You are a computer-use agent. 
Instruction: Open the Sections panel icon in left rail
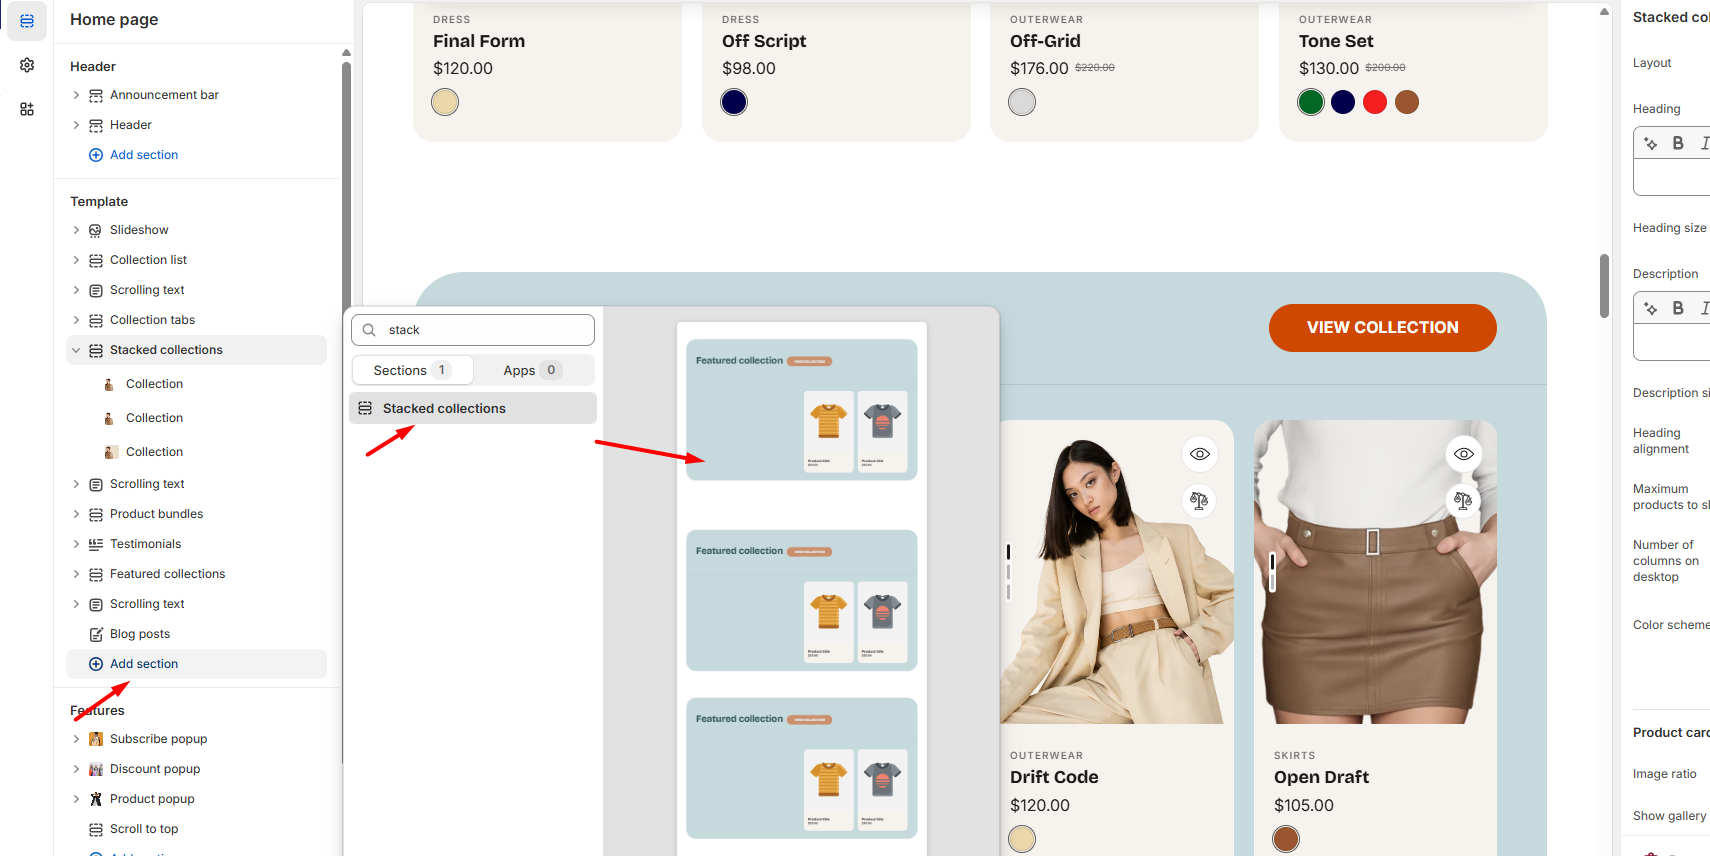(27, 20)
